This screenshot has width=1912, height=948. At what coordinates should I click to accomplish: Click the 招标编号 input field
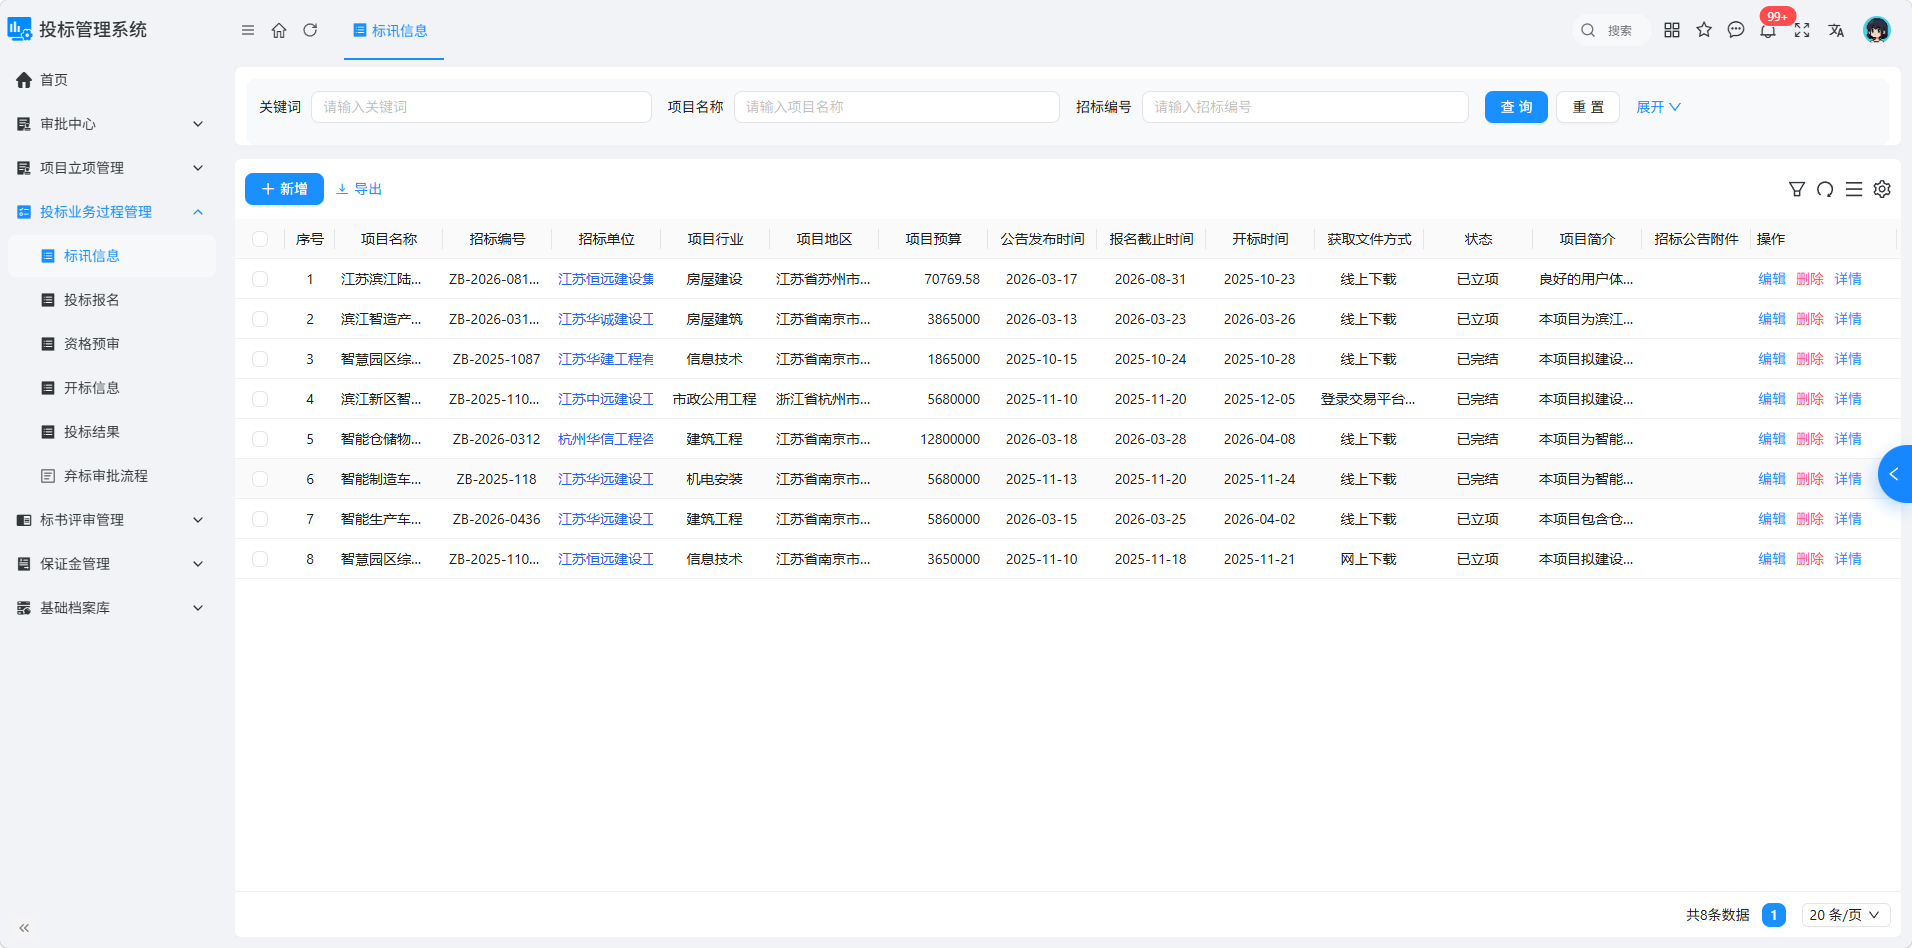(1305, 107)
